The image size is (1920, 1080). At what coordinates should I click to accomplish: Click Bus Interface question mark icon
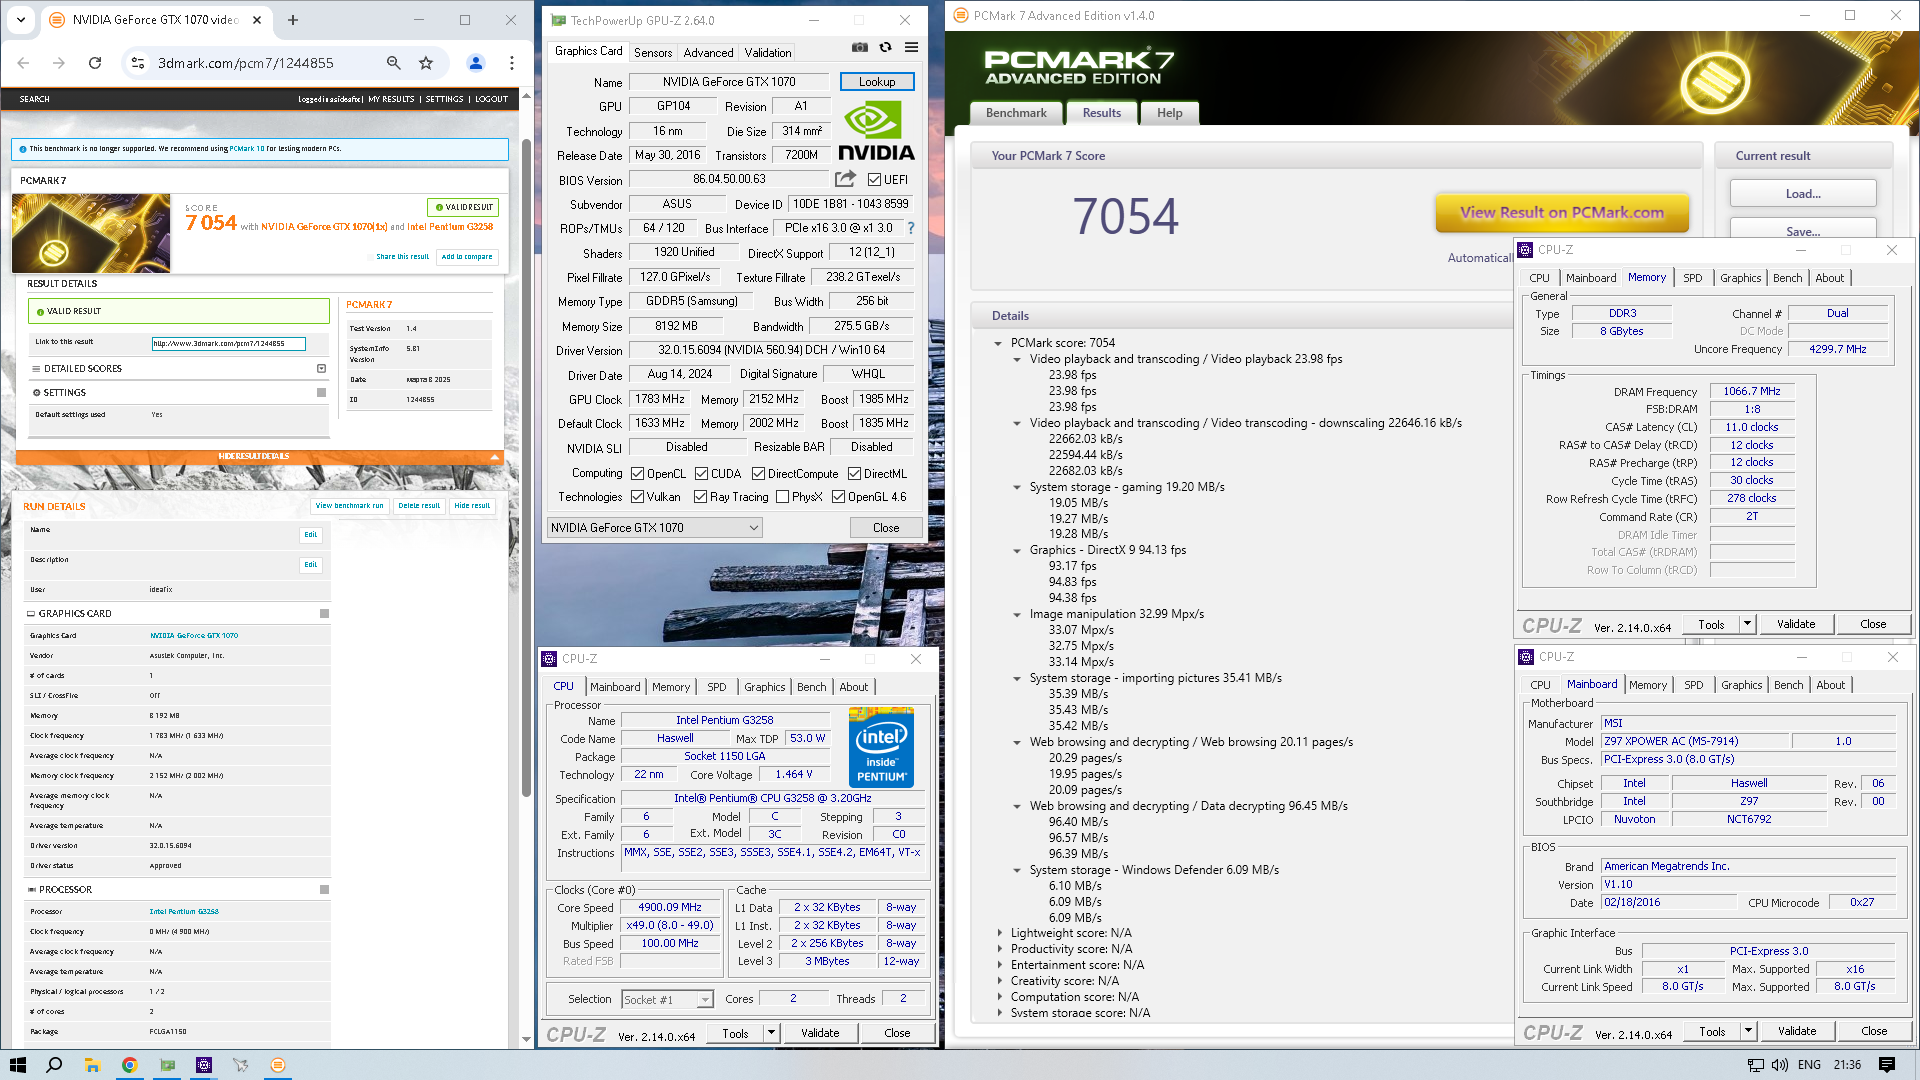click(x=910, y=228)
